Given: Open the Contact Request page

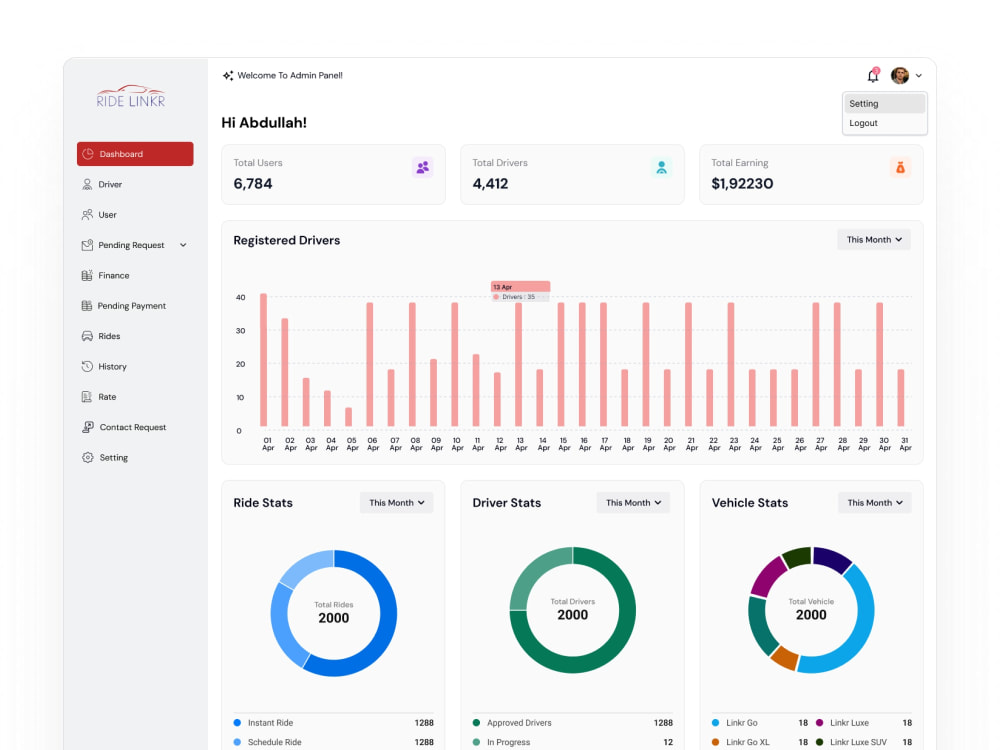Looking at the screenshot, I should click(135, 427).
